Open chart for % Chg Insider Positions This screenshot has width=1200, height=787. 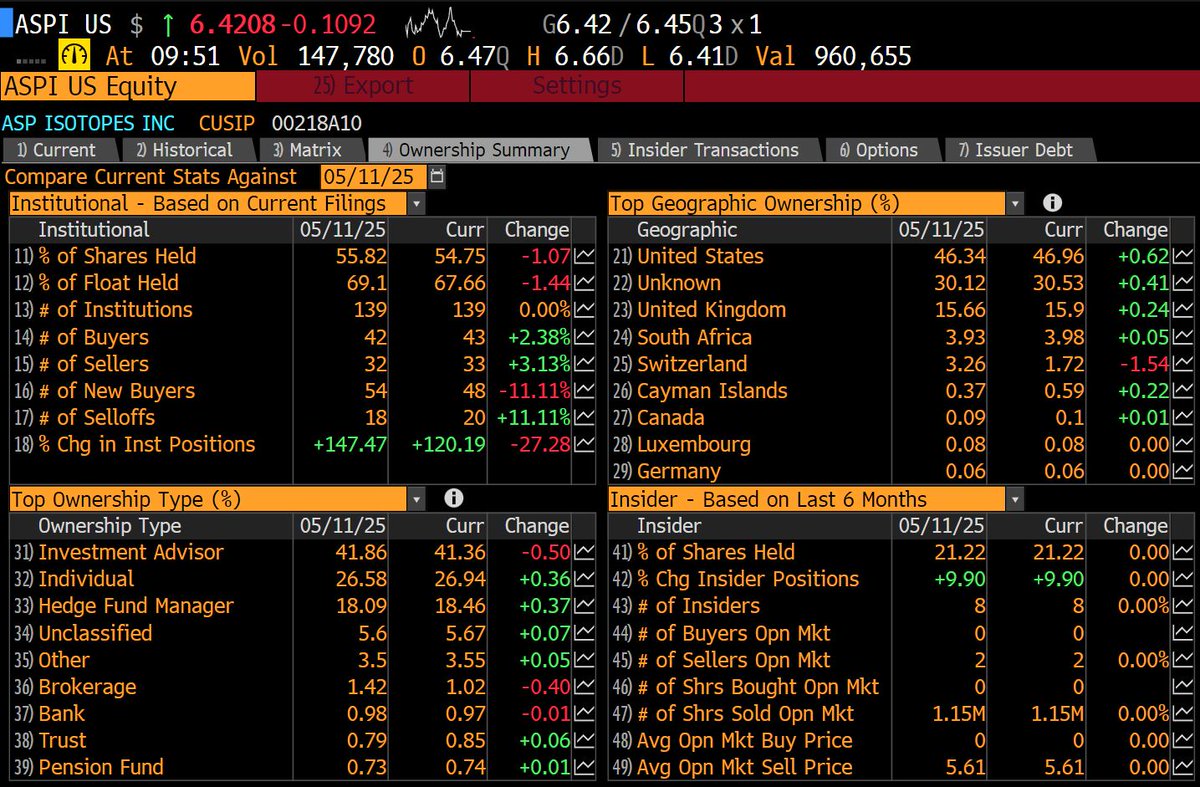(1183, 579)
